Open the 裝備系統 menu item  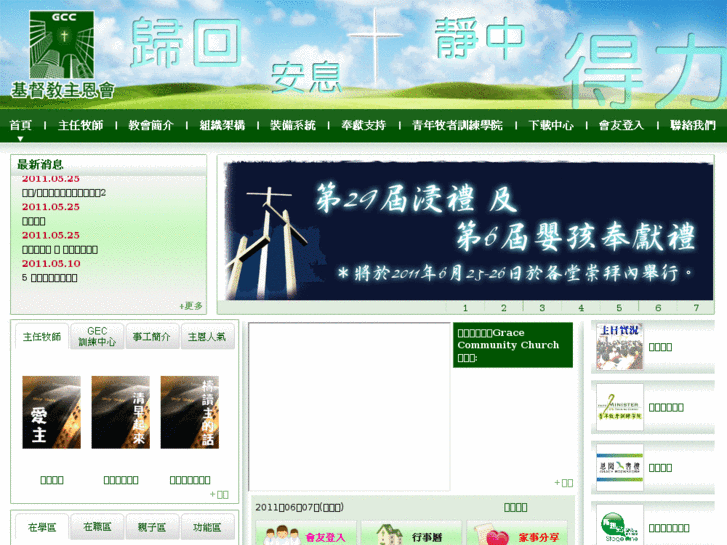293,125
